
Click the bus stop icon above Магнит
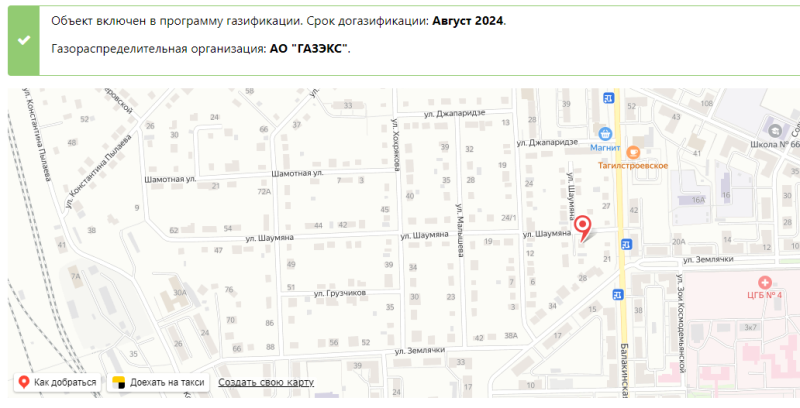(x=608, y=96)
